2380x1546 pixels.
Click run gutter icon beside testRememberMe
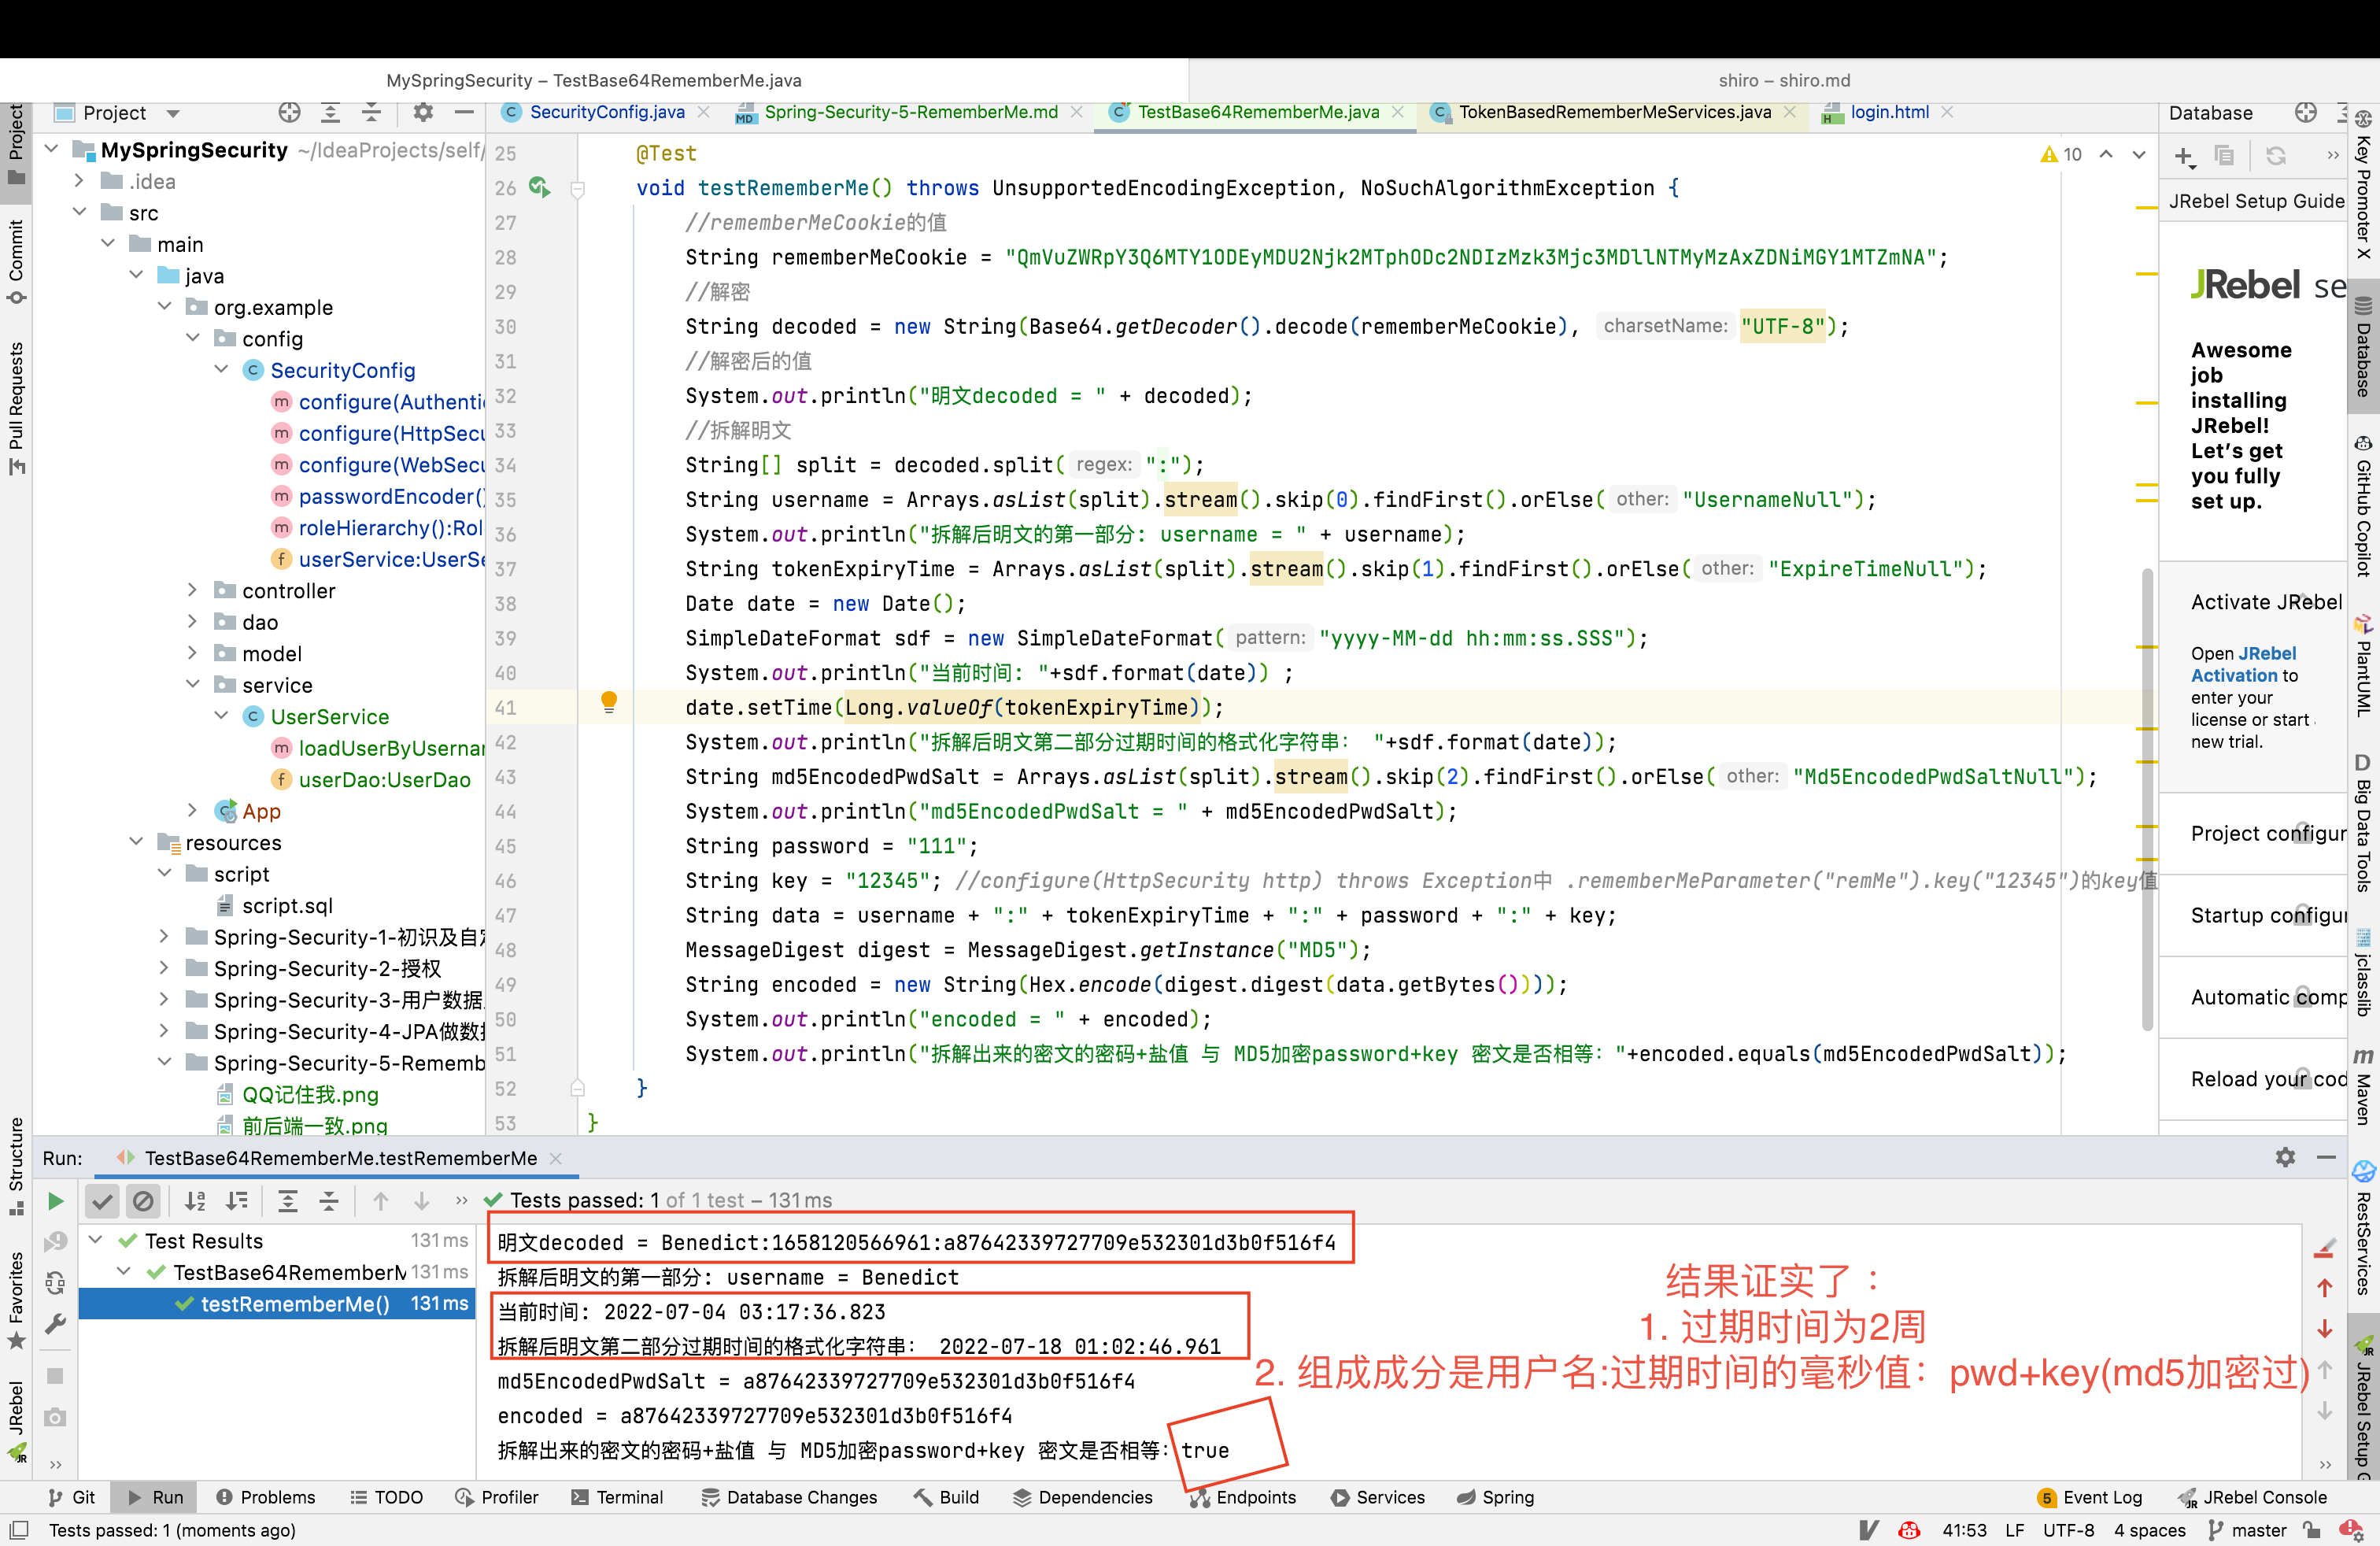click(539, 187)
